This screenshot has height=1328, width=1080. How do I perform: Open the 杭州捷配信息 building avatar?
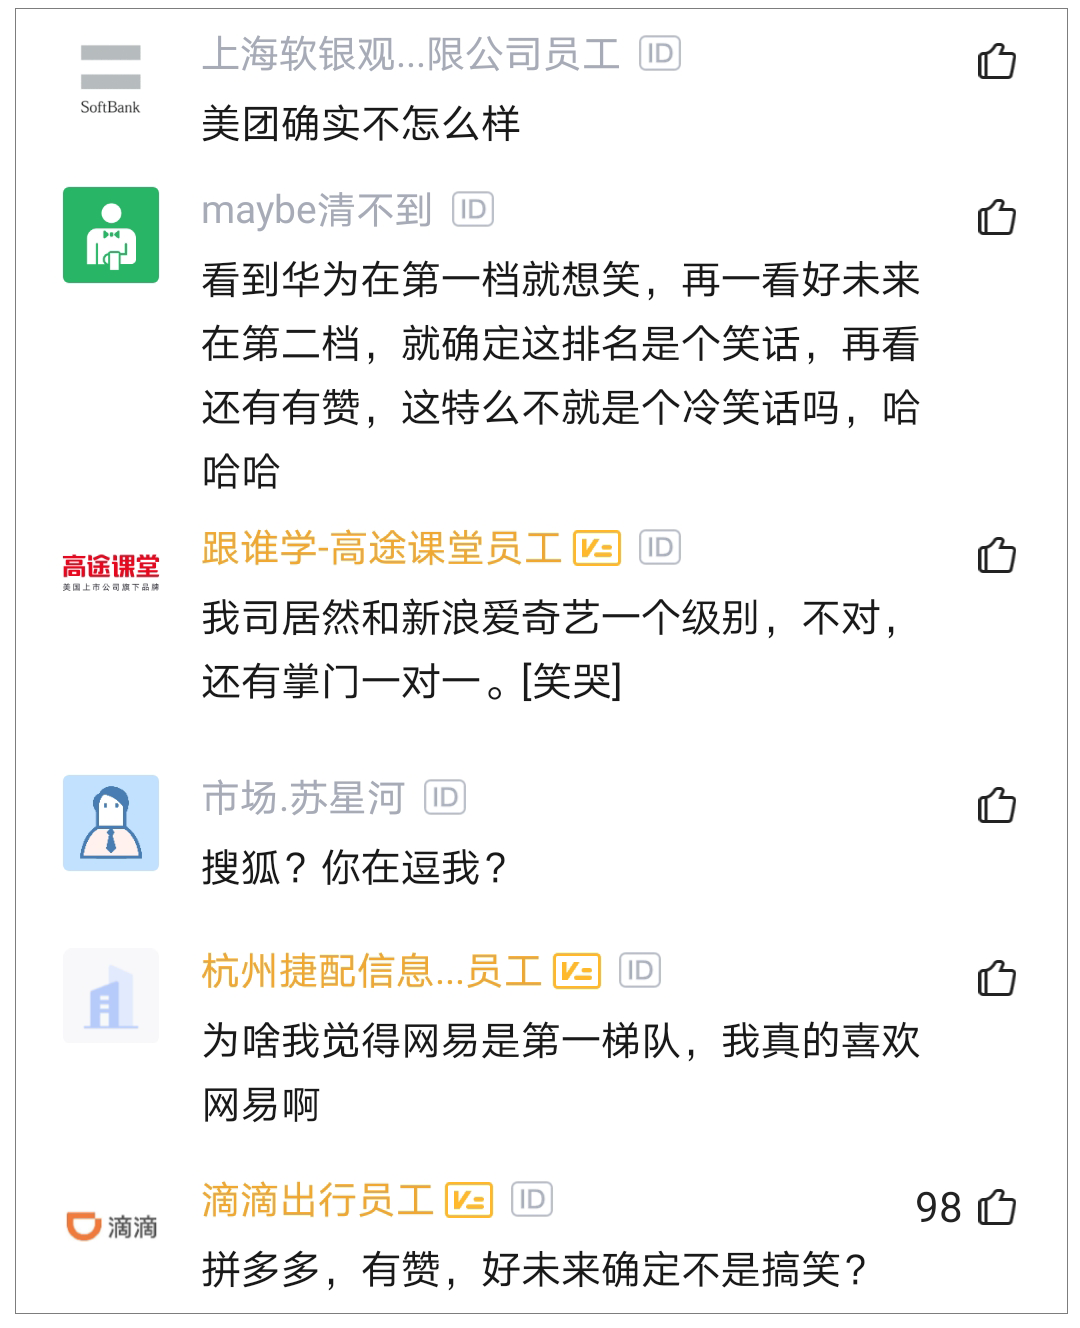click(111, 996)
